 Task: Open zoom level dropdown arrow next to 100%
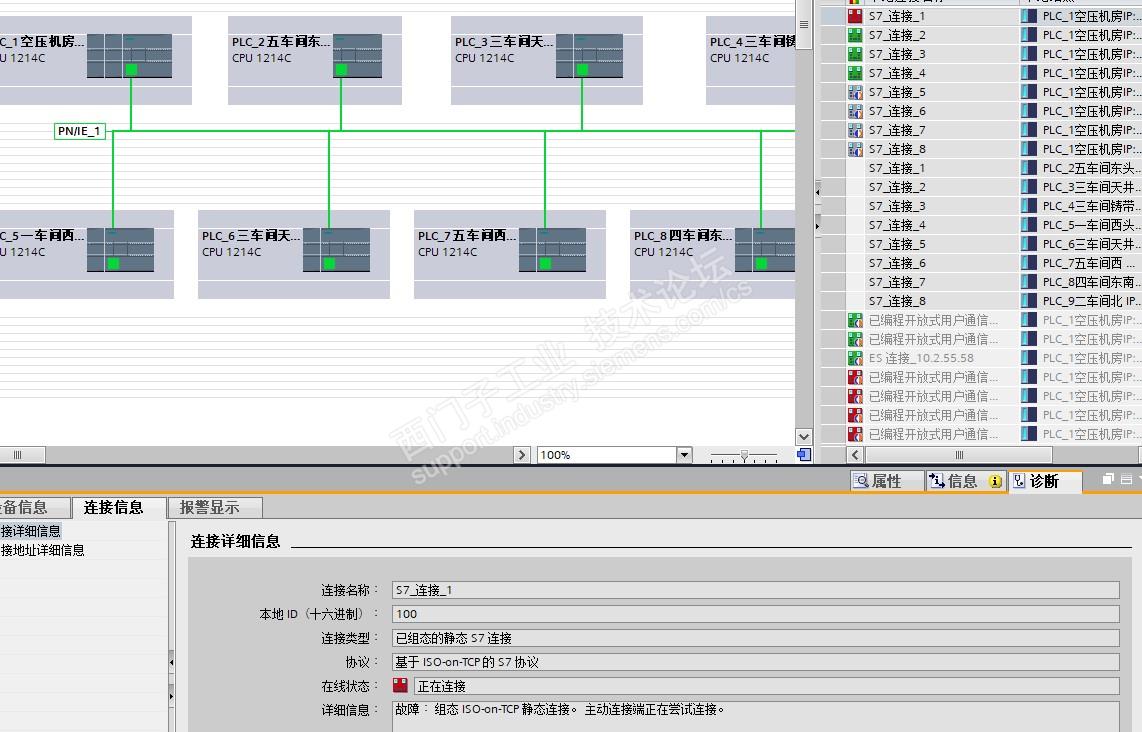coord(684,454)
